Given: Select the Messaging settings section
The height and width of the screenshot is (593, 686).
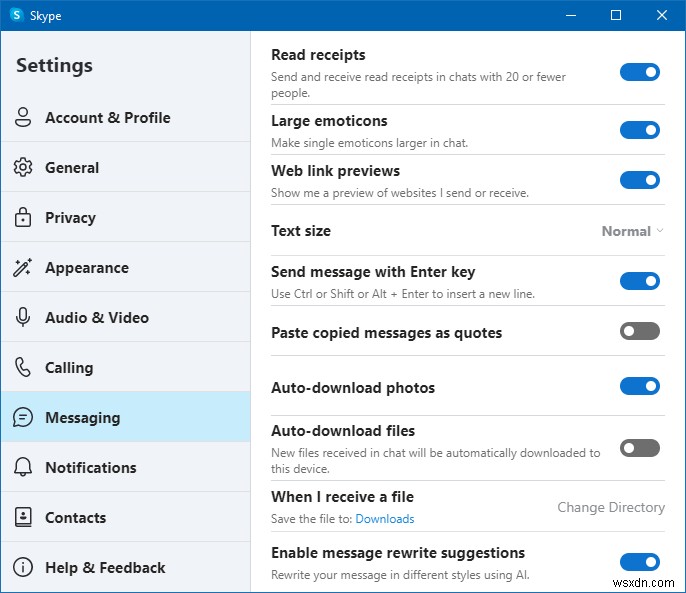Looking at the screenshot, I should tap(126, 417).
